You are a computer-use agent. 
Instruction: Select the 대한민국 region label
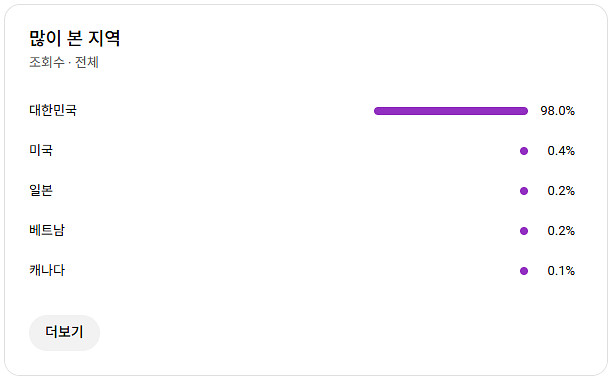pyautogui.click(x=53, y=110)
